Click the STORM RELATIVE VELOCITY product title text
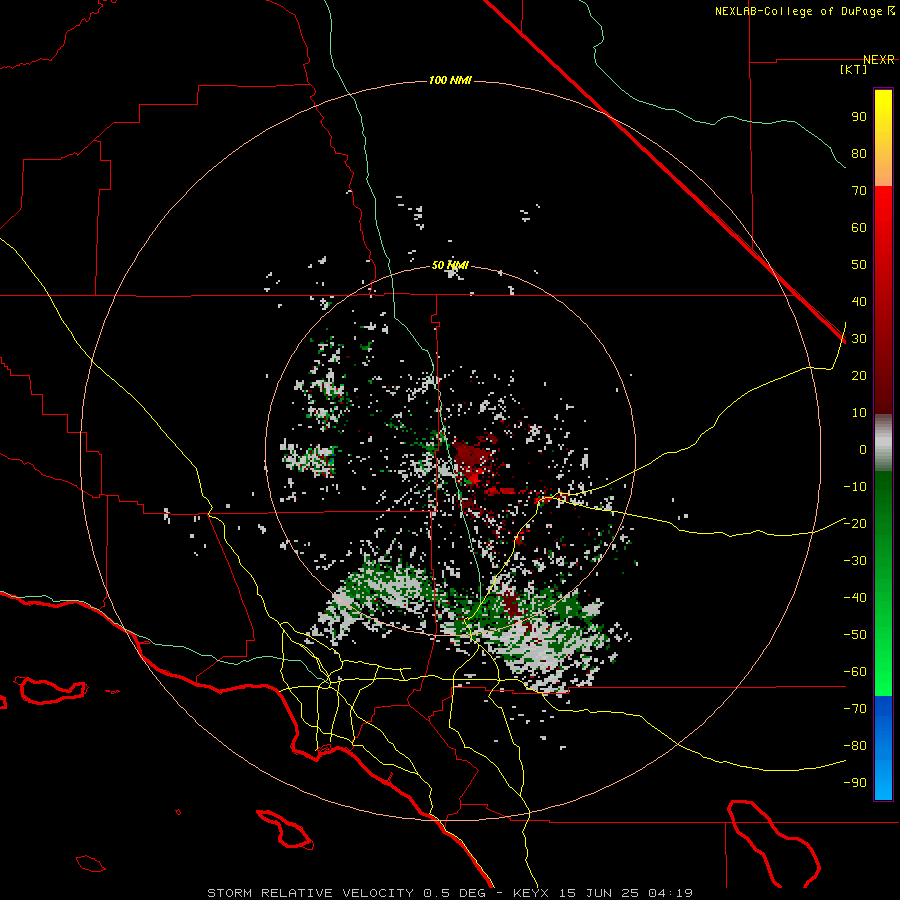 coord(310,893)
